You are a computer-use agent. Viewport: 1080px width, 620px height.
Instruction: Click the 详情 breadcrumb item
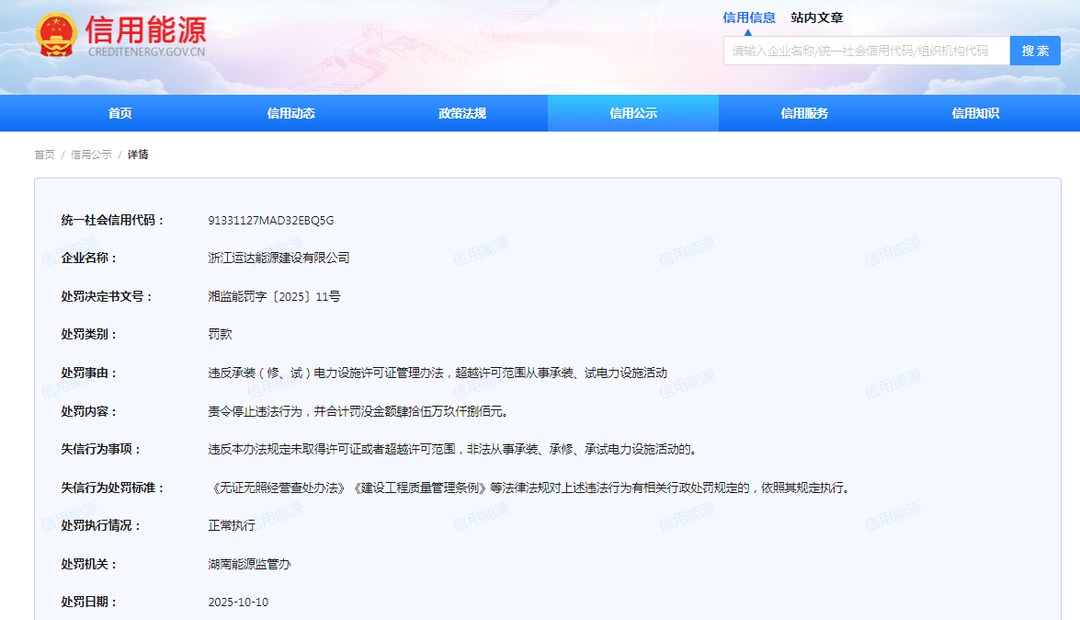pos(138,155)
